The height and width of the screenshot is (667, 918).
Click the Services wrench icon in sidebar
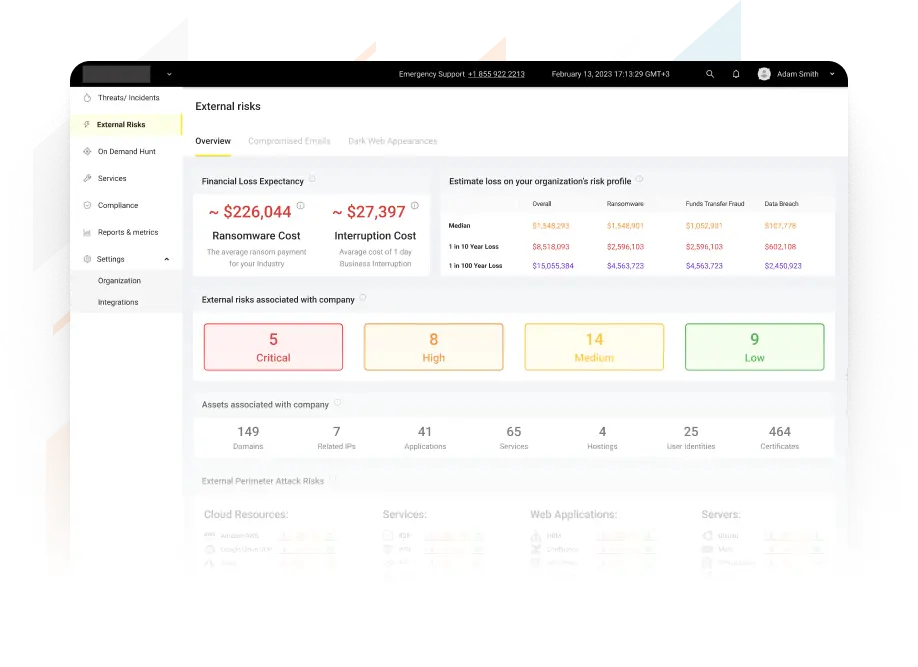pyautogui.click(x=87, y=178)
